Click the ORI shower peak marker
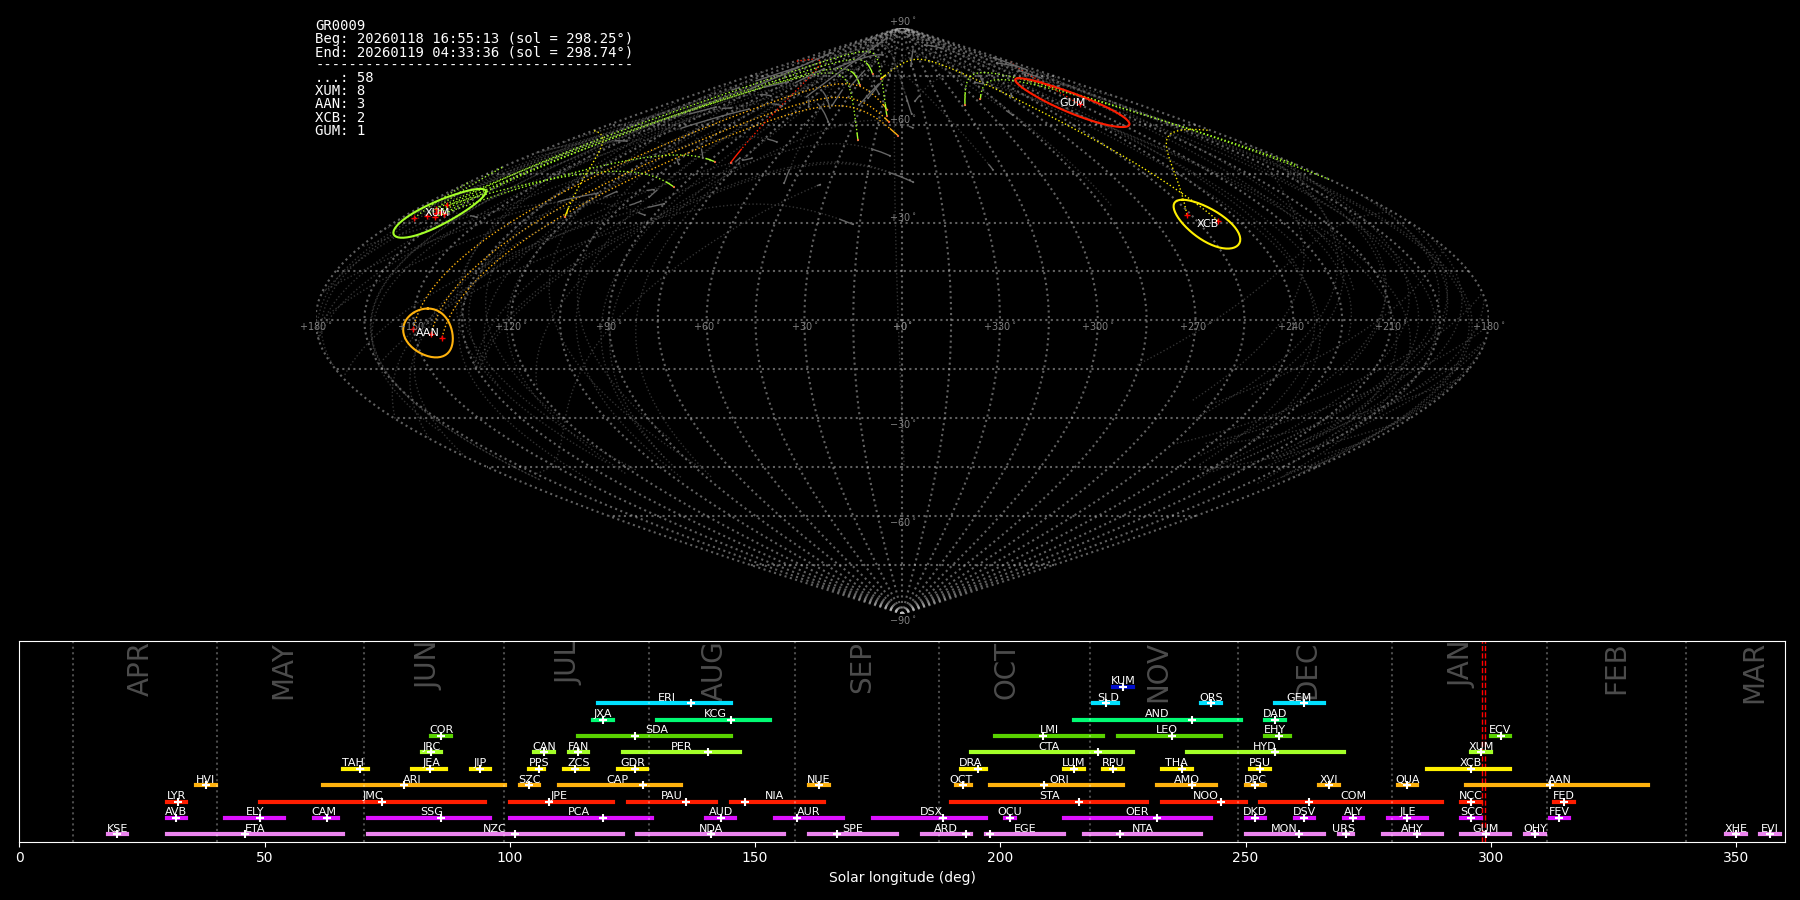The height and width of the screenshot is (900, 1800). (x=1044, y=785)
